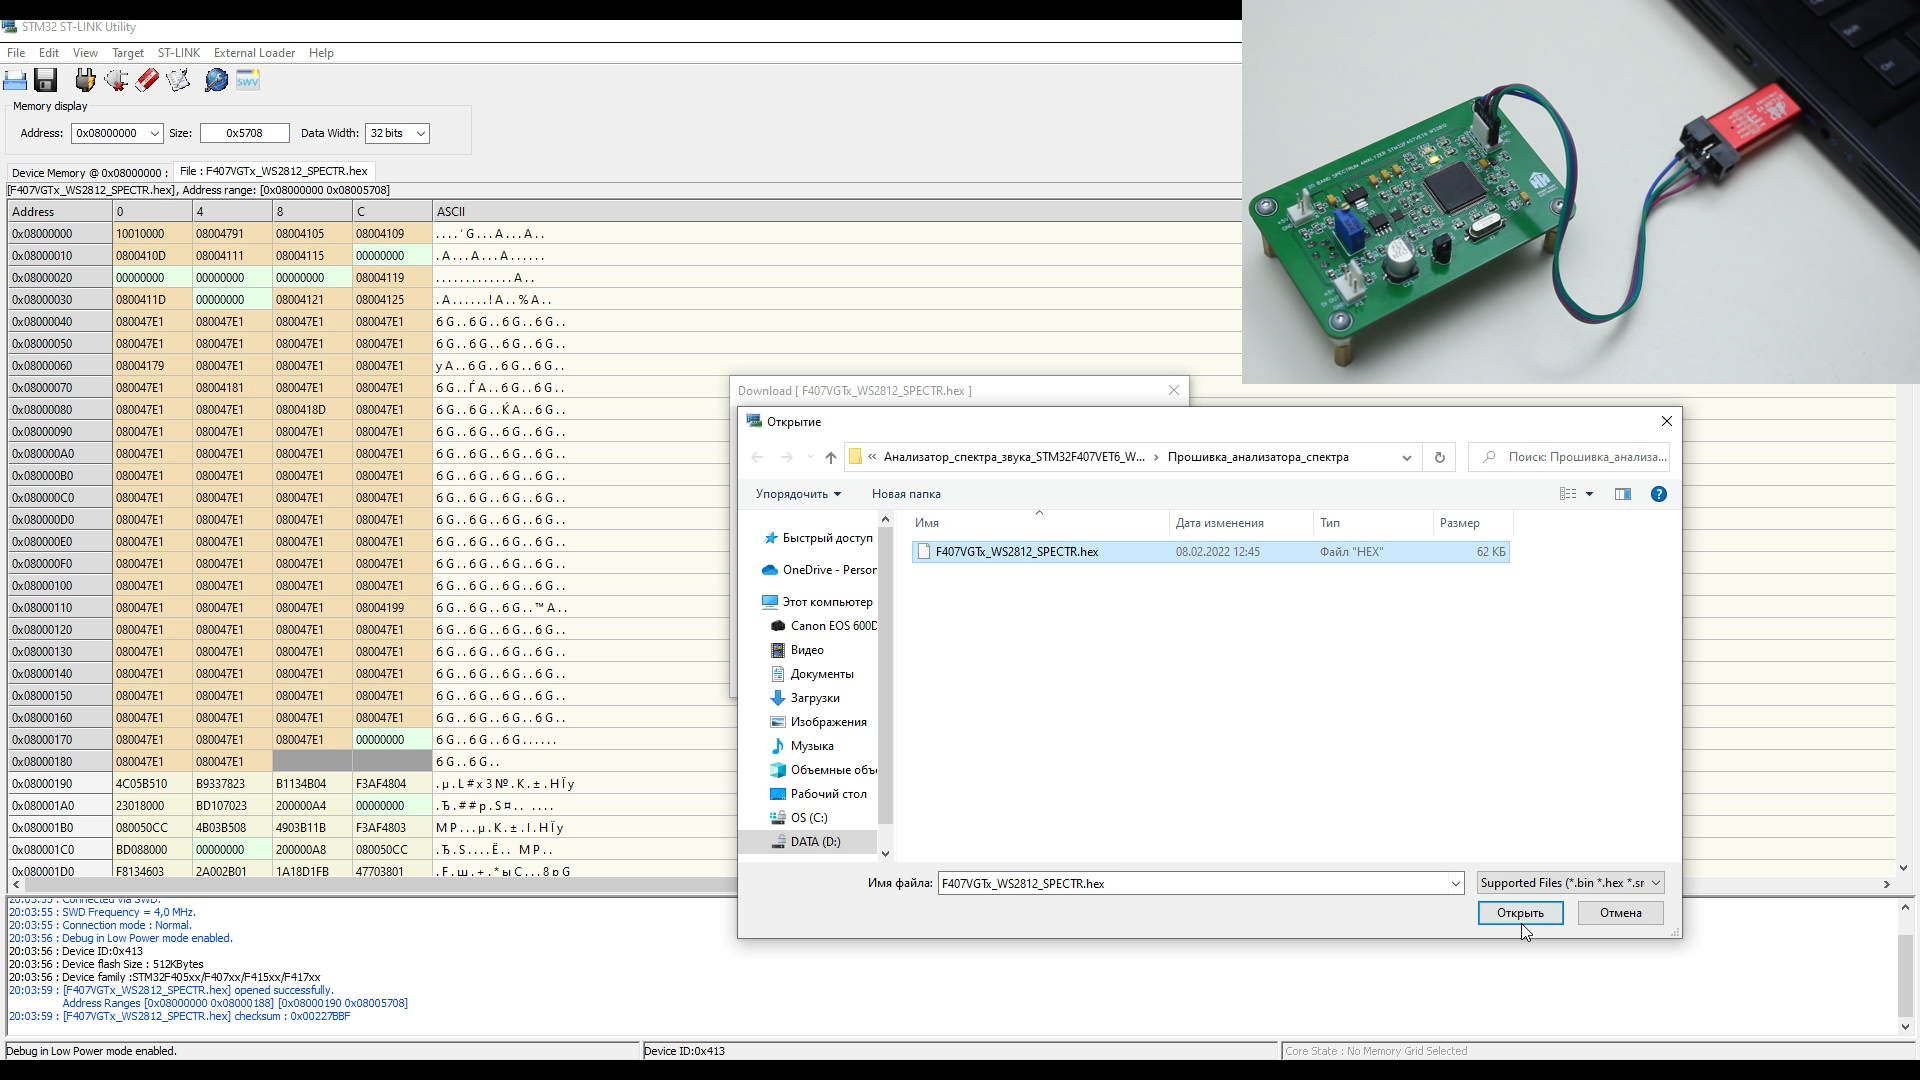The width and height of the screenshot is (1920, 1080).
Task: Click the Program verify toolbar icon
Action: click(178, 80)
